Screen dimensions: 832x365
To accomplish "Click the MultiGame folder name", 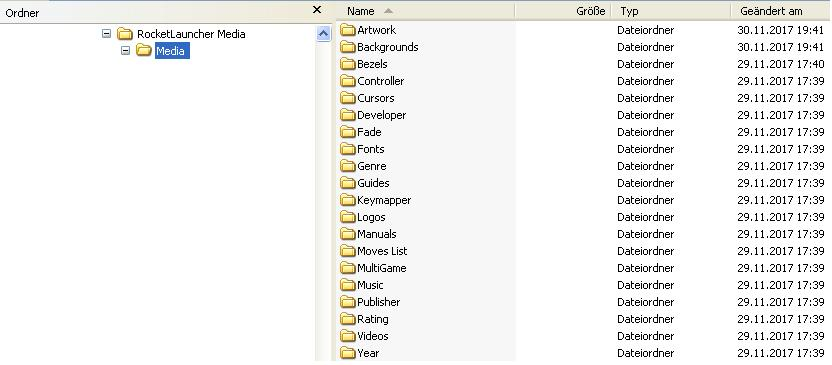I will click(382, 268).
